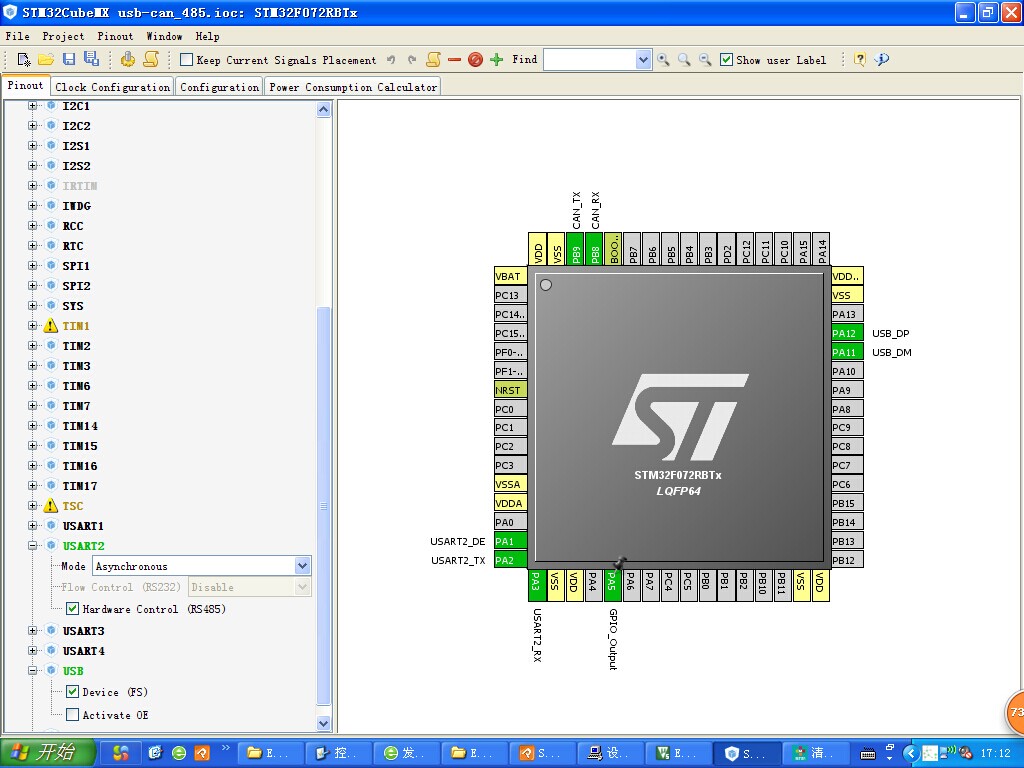Click the TSC warning triangle icon

tap(50, 505)
